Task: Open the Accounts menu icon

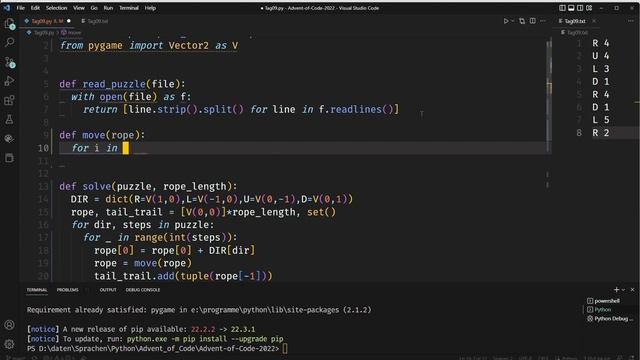Action: 9,325
